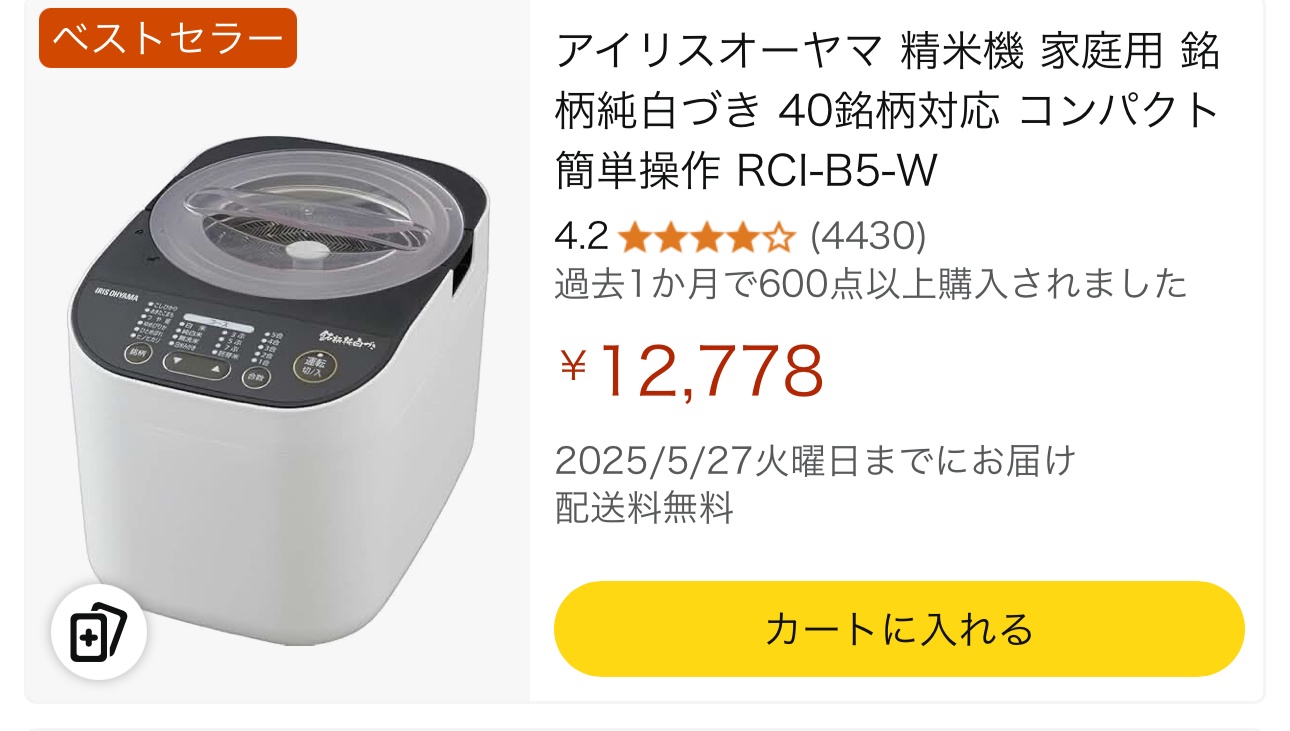Viewport: 1290px width, 731px height.
Task: Click the yen symbol beside price
Action: point(573,366)
